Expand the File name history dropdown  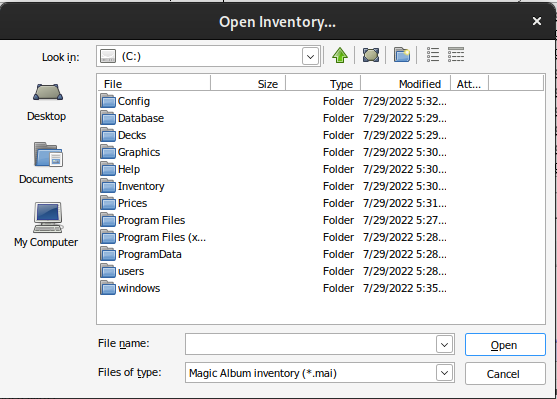click(444, 344)
